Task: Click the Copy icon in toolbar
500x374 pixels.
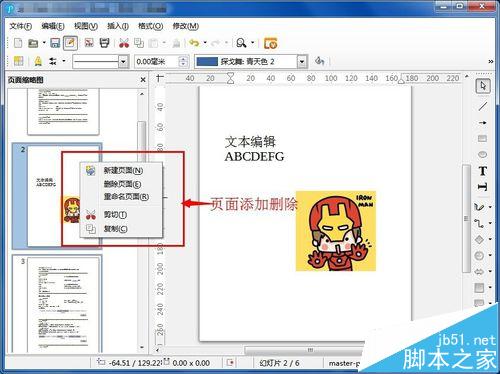Action: point(139,43)
